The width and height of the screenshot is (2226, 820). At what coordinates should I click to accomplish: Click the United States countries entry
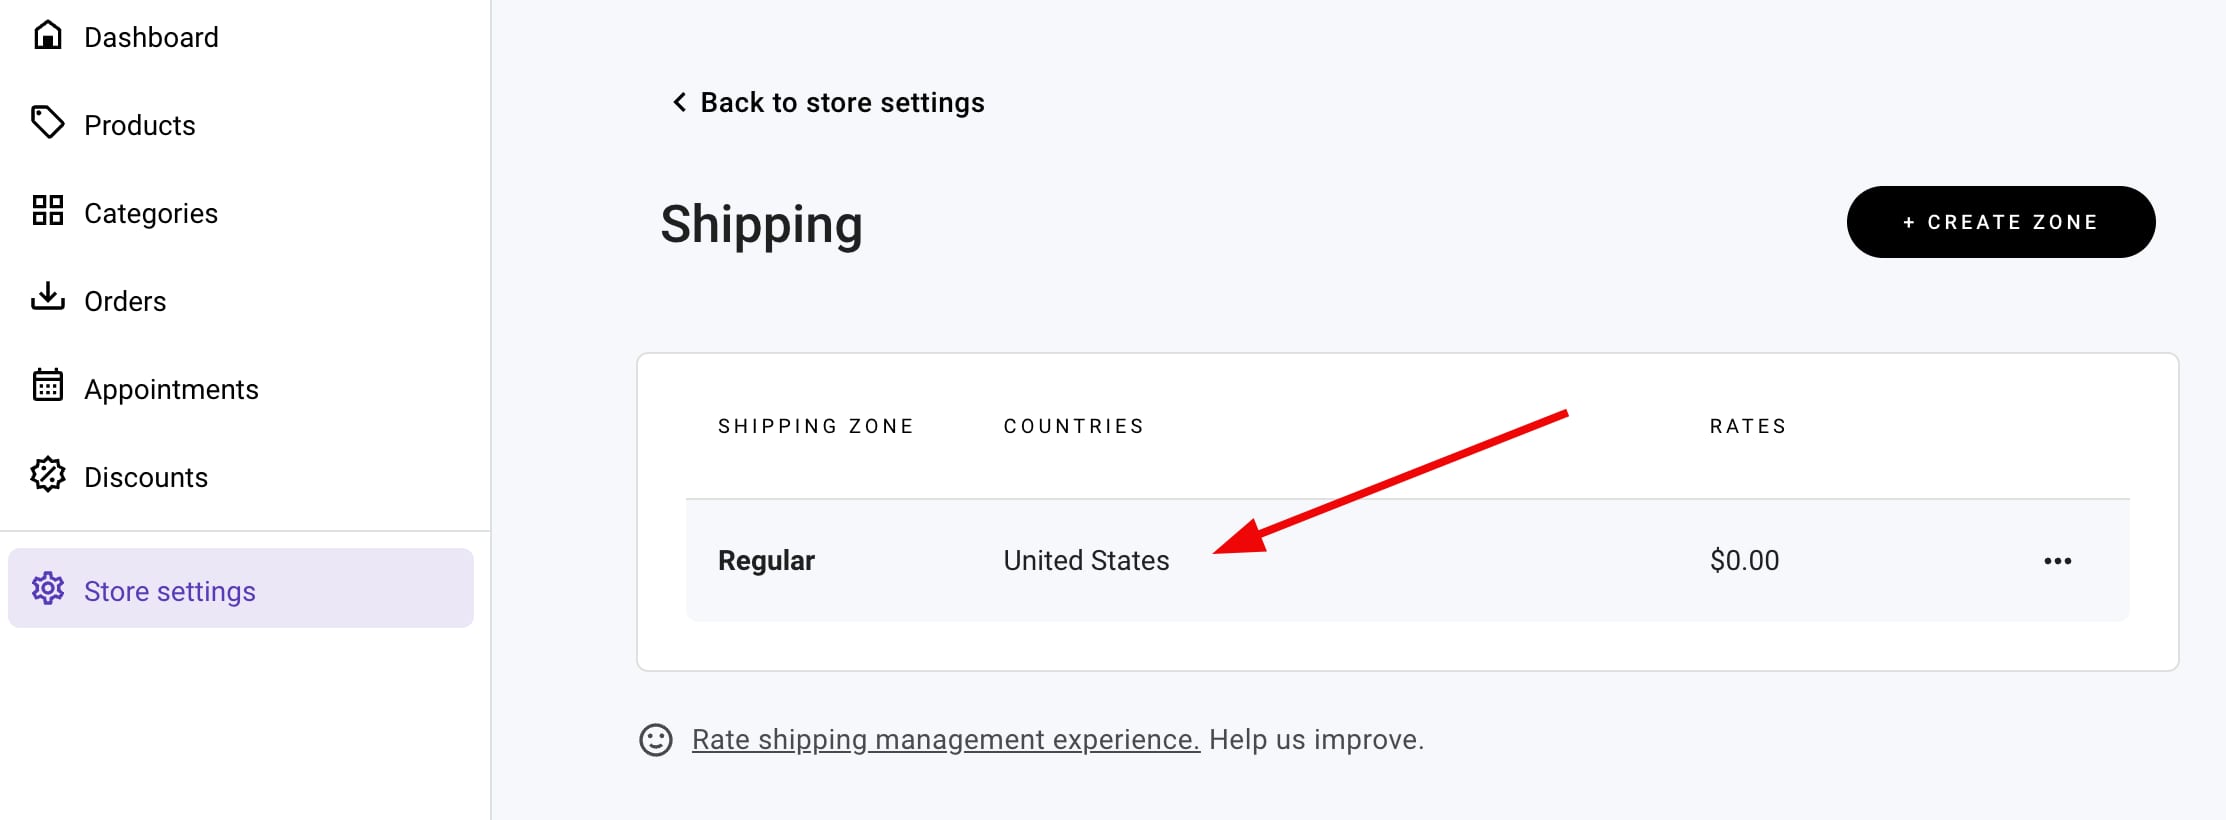(1086, 560)
